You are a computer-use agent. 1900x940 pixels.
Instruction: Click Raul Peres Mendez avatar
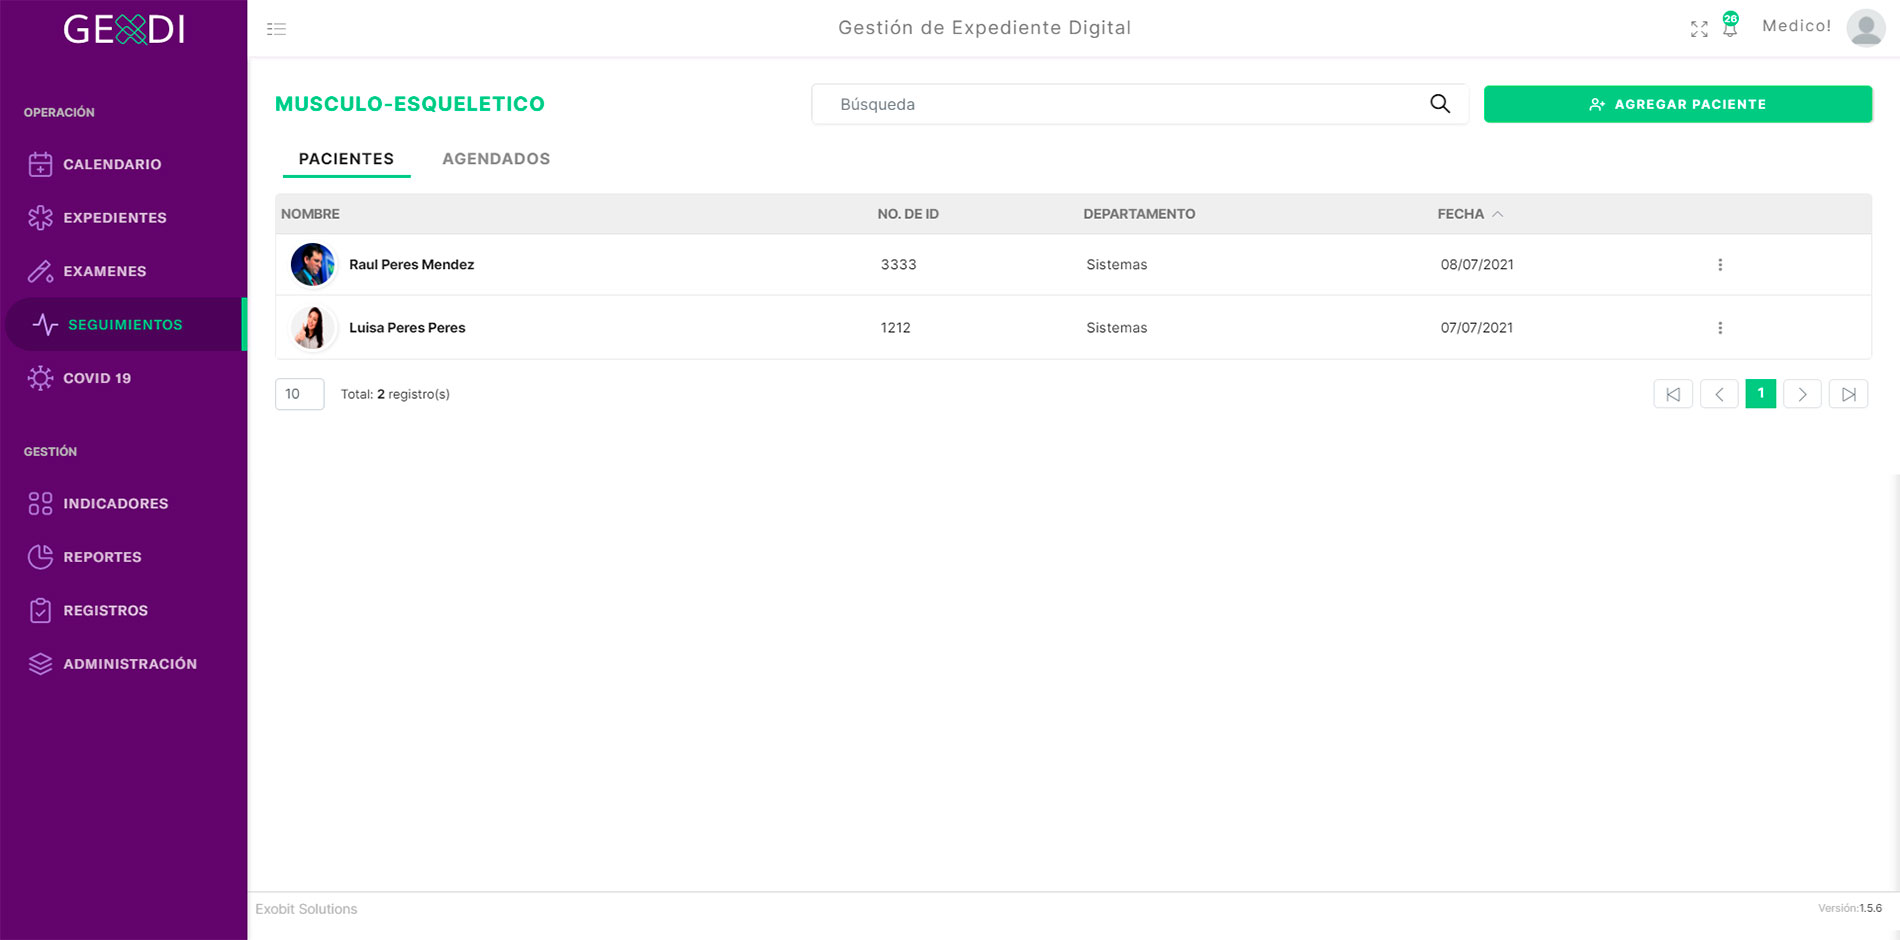tap(313, 265)
